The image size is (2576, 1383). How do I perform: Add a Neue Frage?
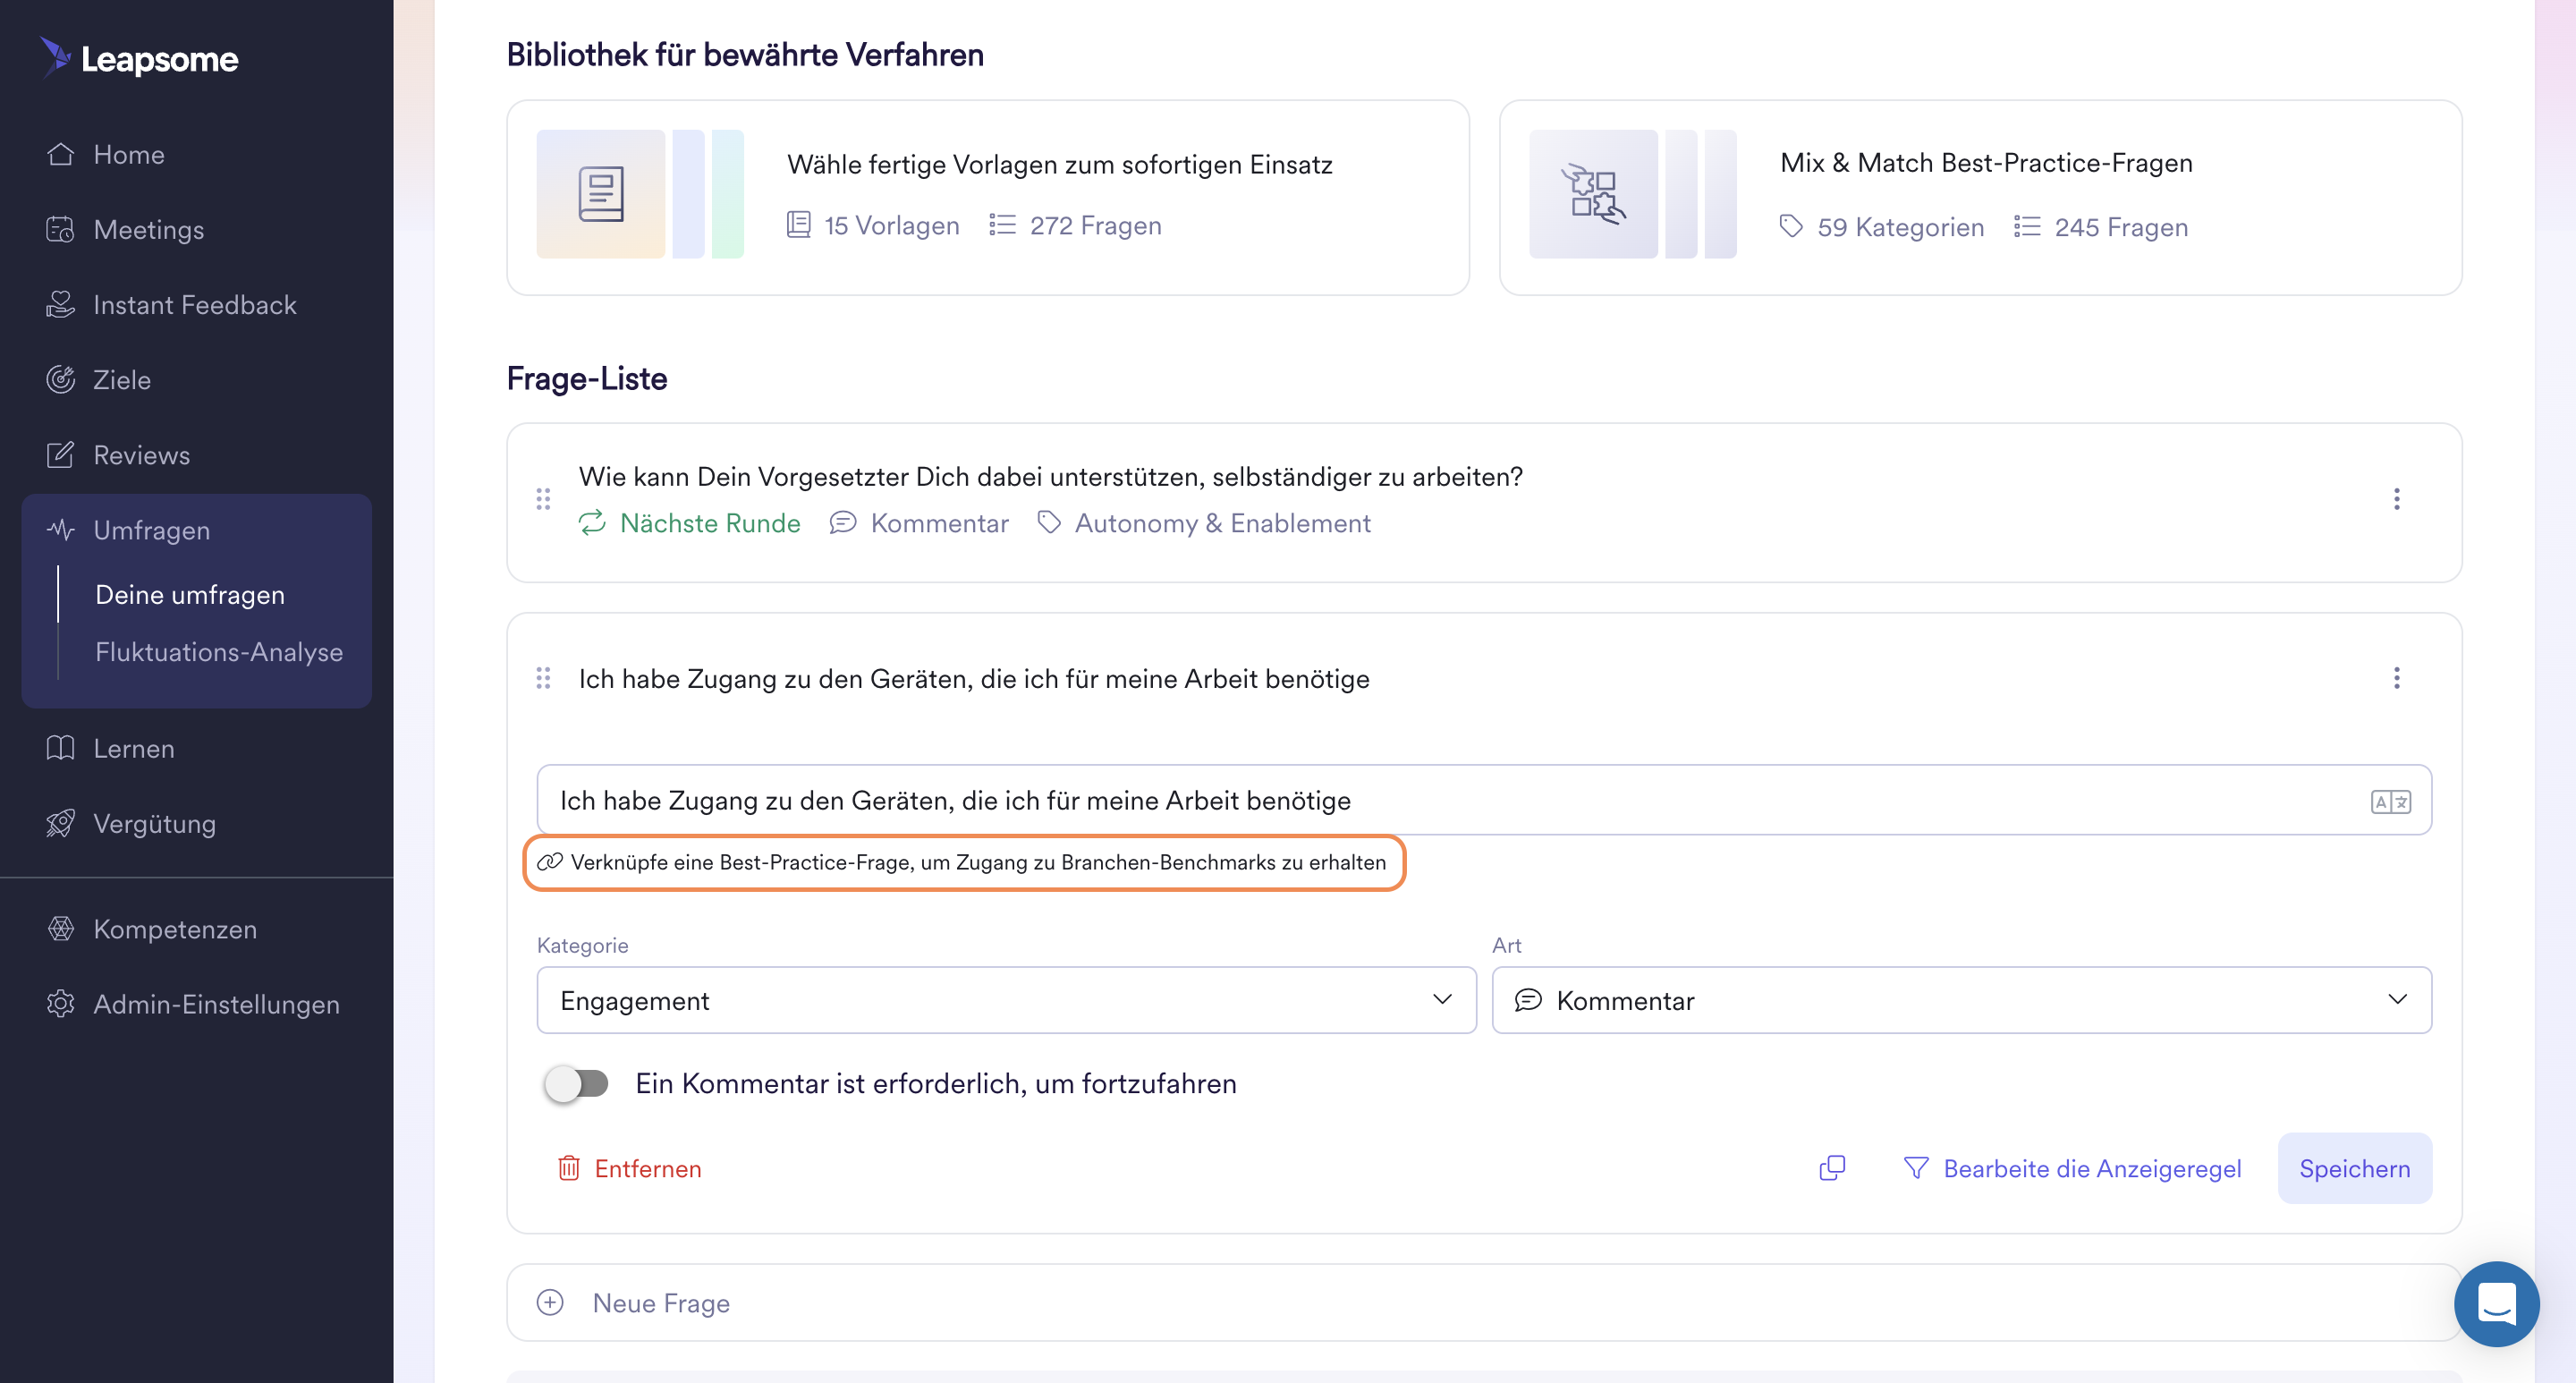(x=1483, y=1302)
